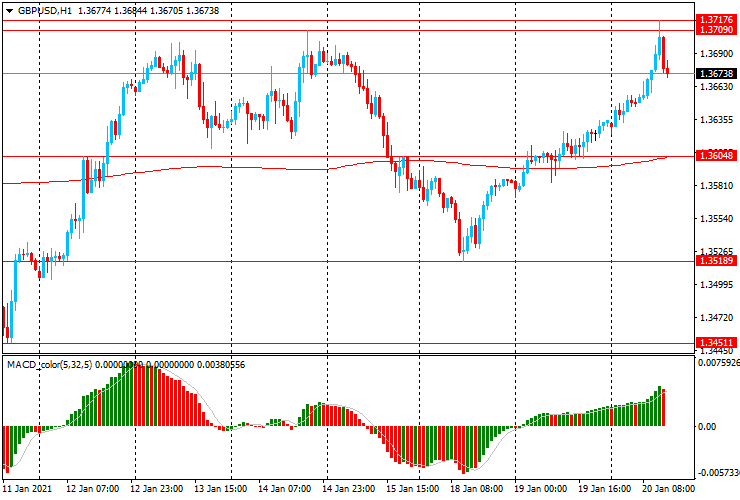The height and width of the screenshot is (500, 740).
Task: Select the 1.37176 red price level label
Action: (x=716, y=20)
